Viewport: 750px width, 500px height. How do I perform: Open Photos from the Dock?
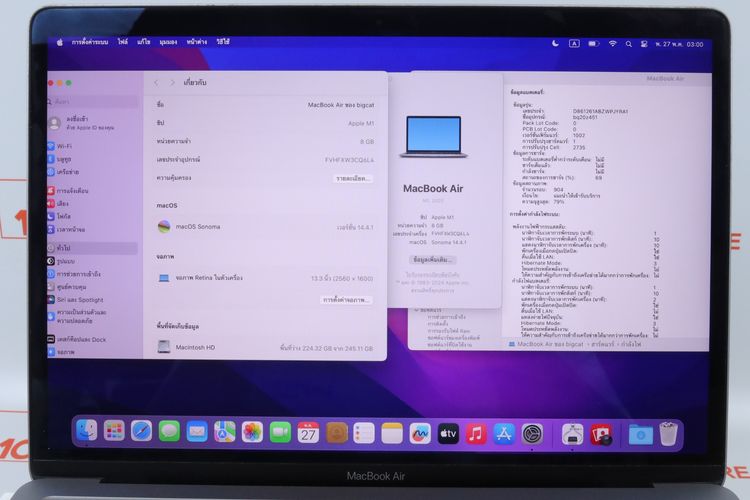[x=253, y=433]
